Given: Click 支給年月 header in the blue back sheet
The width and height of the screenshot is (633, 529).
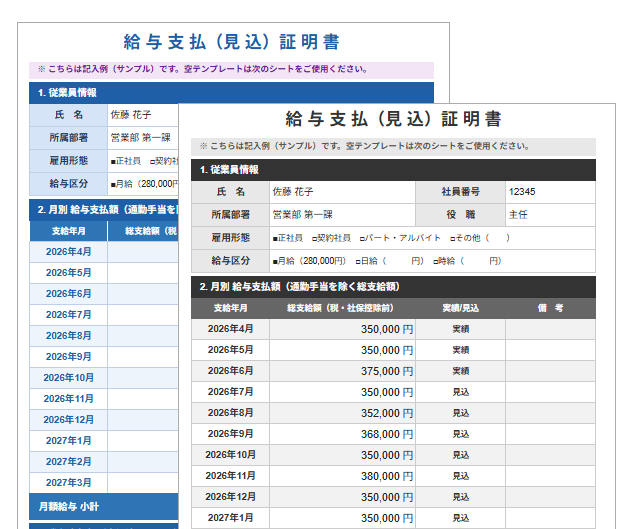Looking at the screenshot, I should click(x=68, y=231).
